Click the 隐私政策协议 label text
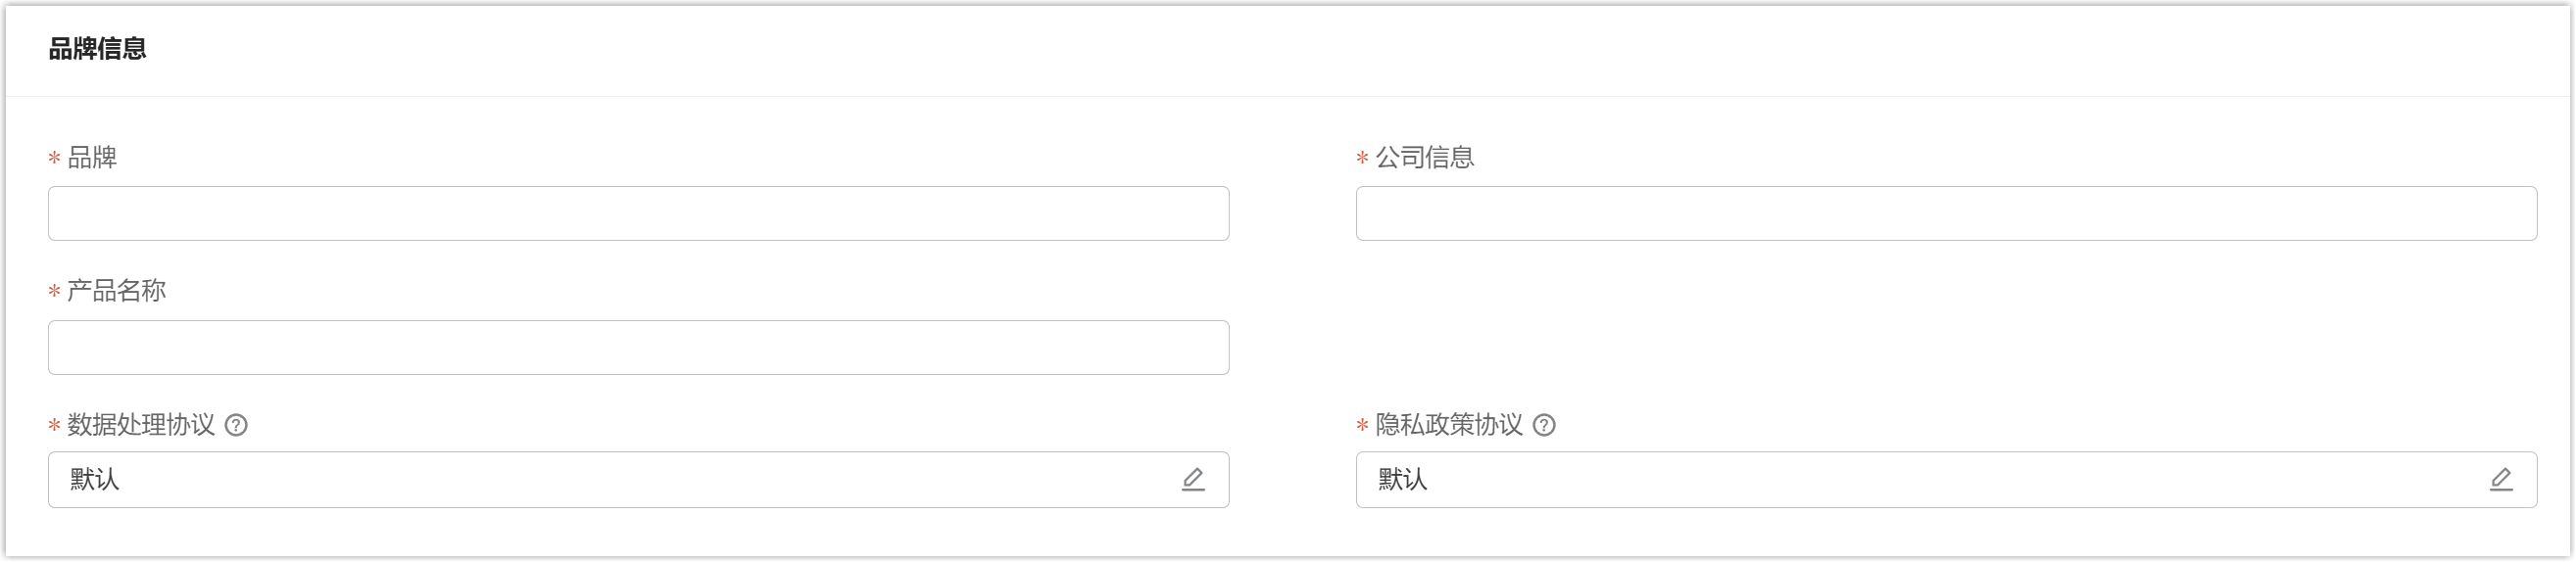 [1449, 425]
